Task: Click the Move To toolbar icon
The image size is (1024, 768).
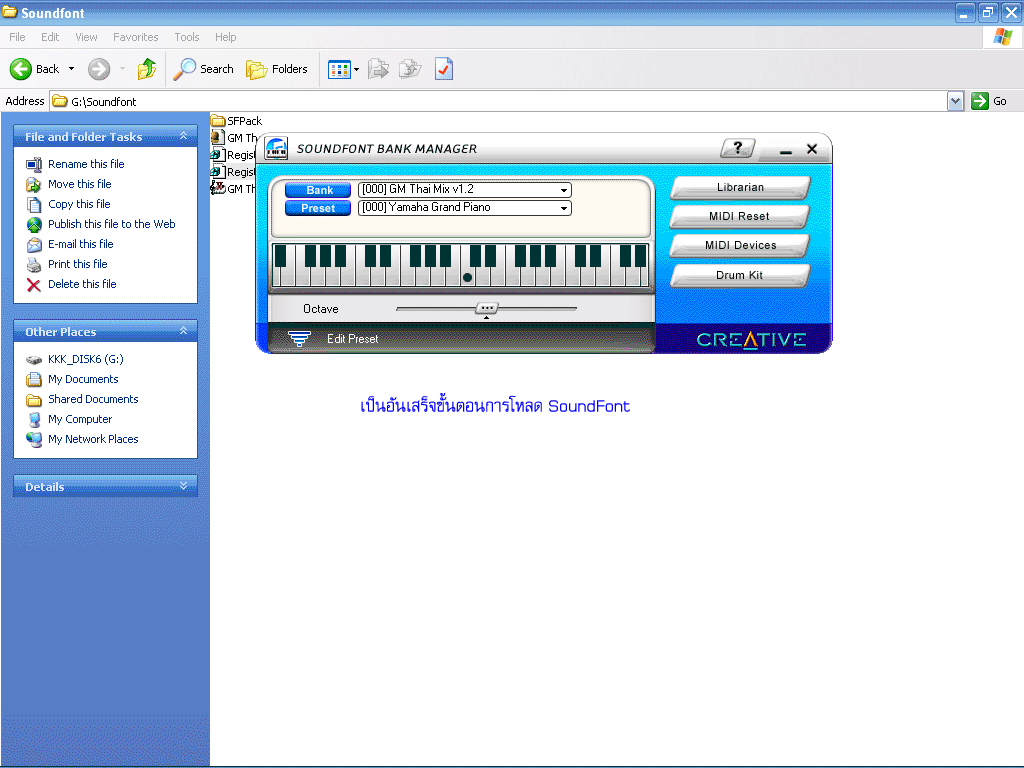Action: point(378,69)
